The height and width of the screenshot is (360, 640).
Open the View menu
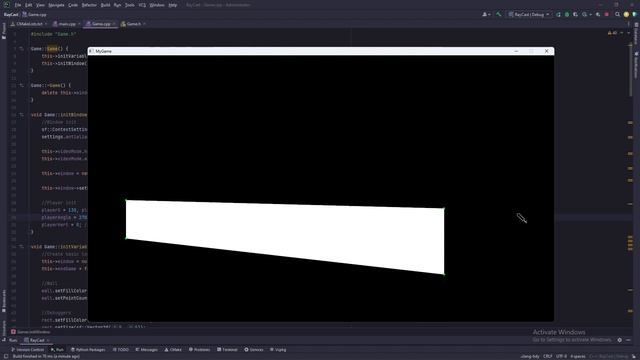coord(40,5)
